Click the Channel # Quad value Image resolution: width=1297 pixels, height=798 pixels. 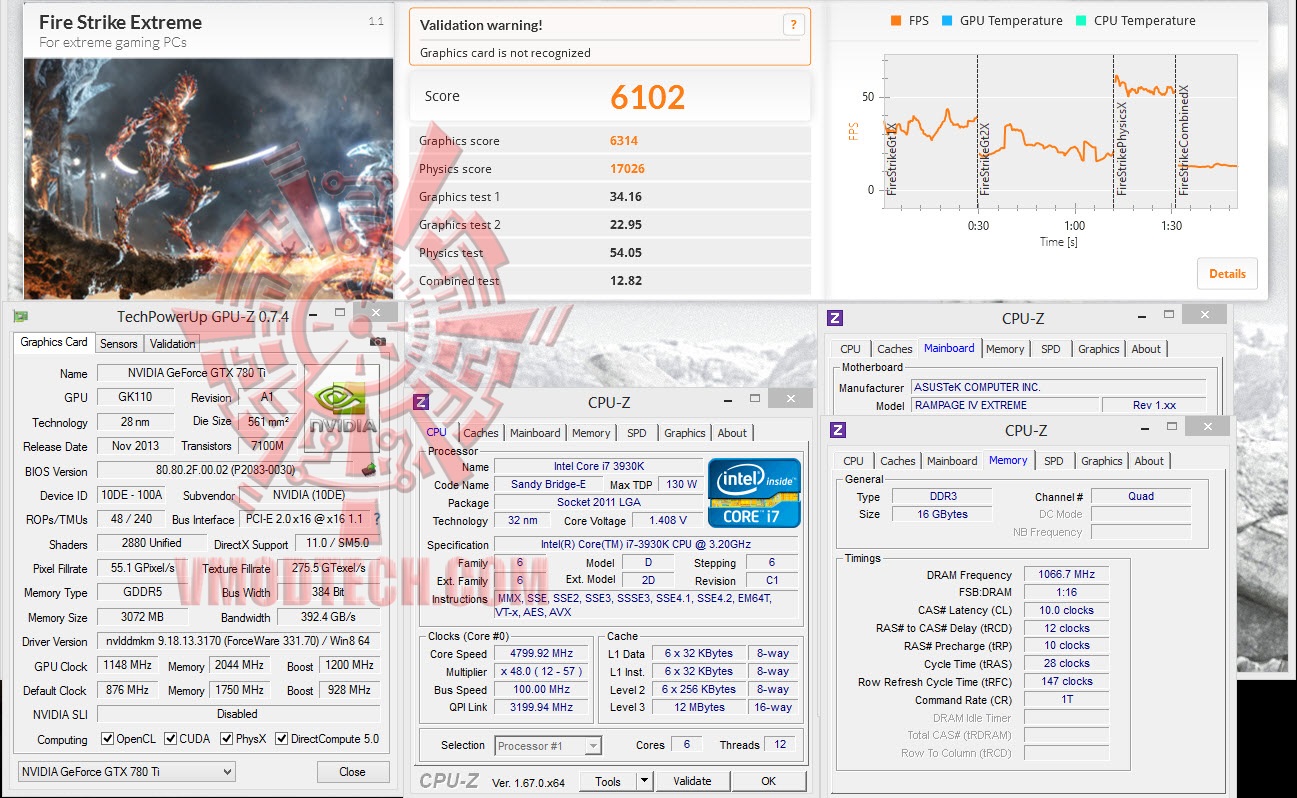[1141, 496]
